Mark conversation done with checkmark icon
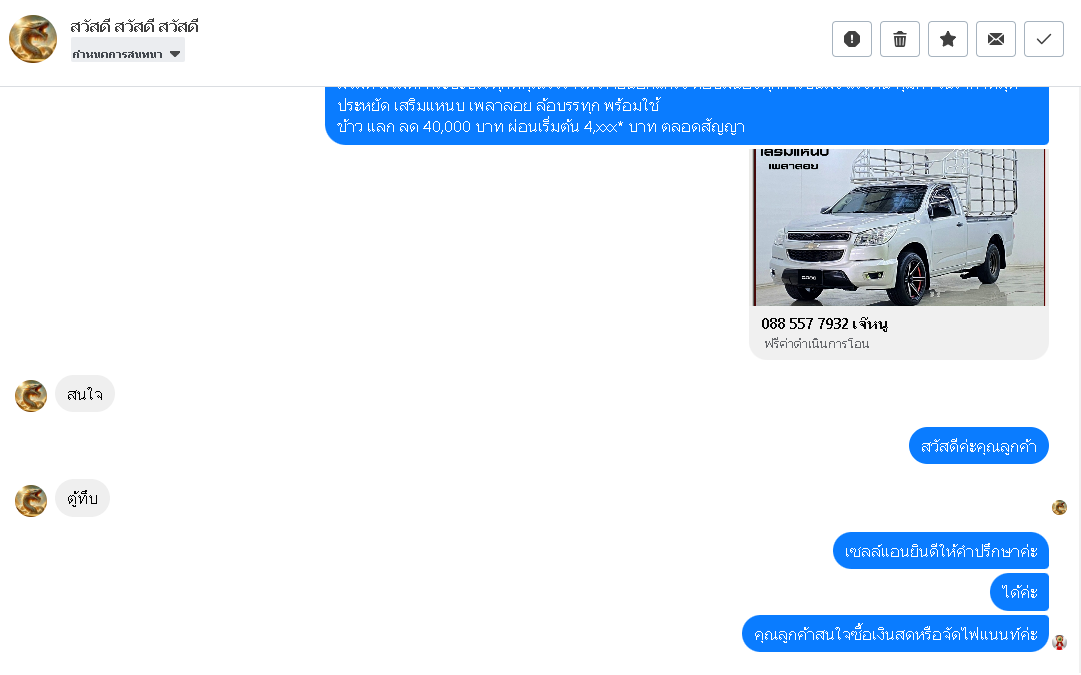 (1044, 39)
